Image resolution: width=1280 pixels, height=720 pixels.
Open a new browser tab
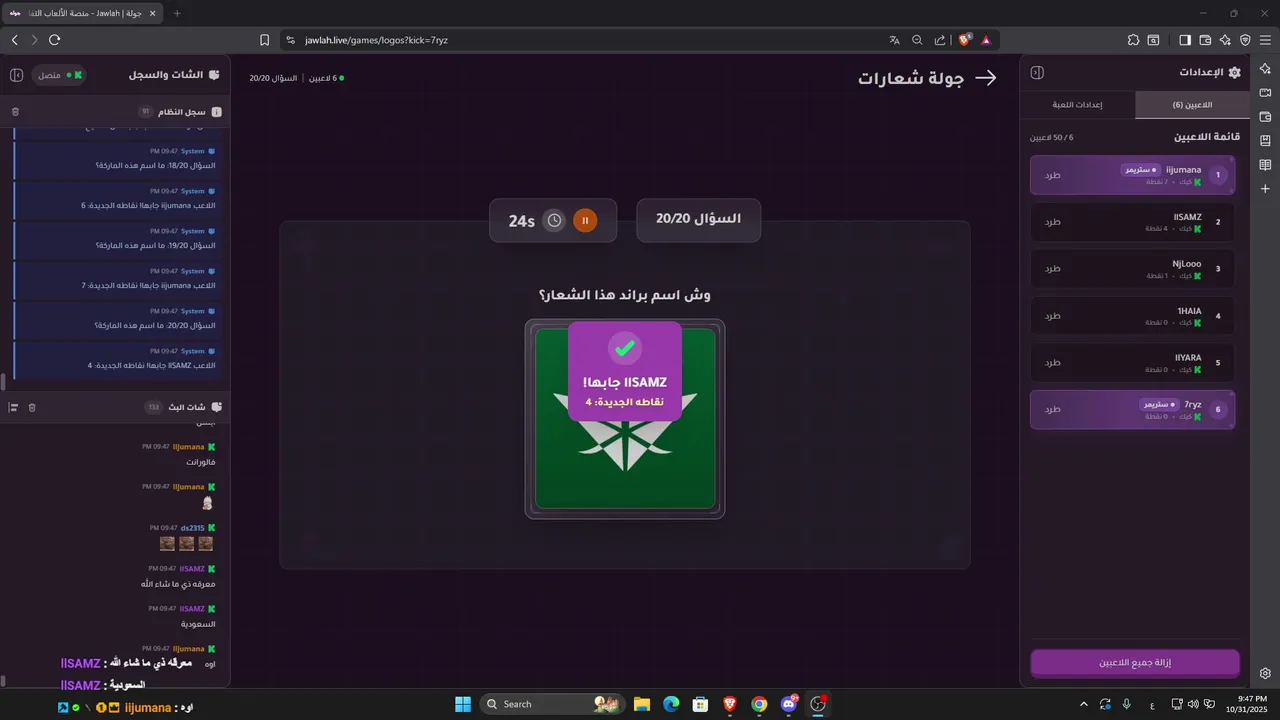[177, 13]
